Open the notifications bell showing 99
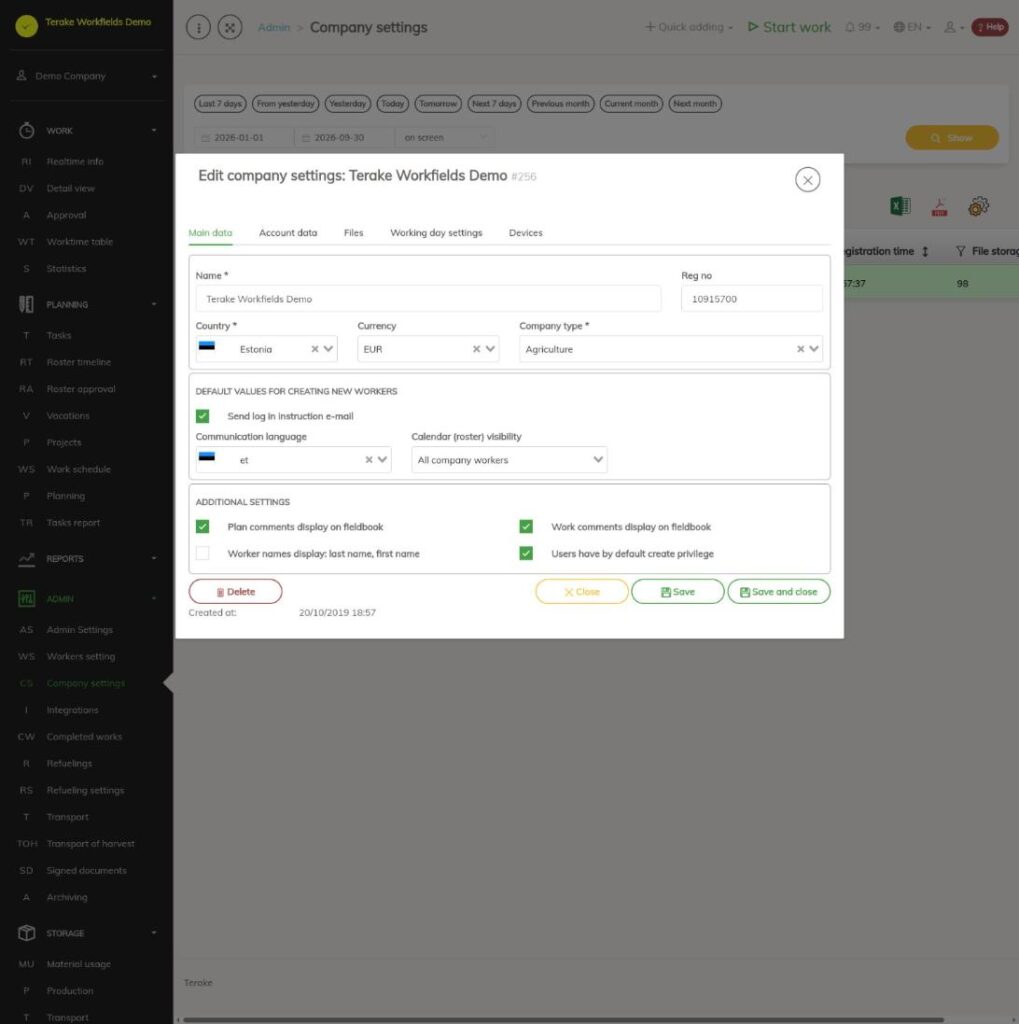The width and height of the screenshot is (1019, 1024). [862, 27]
